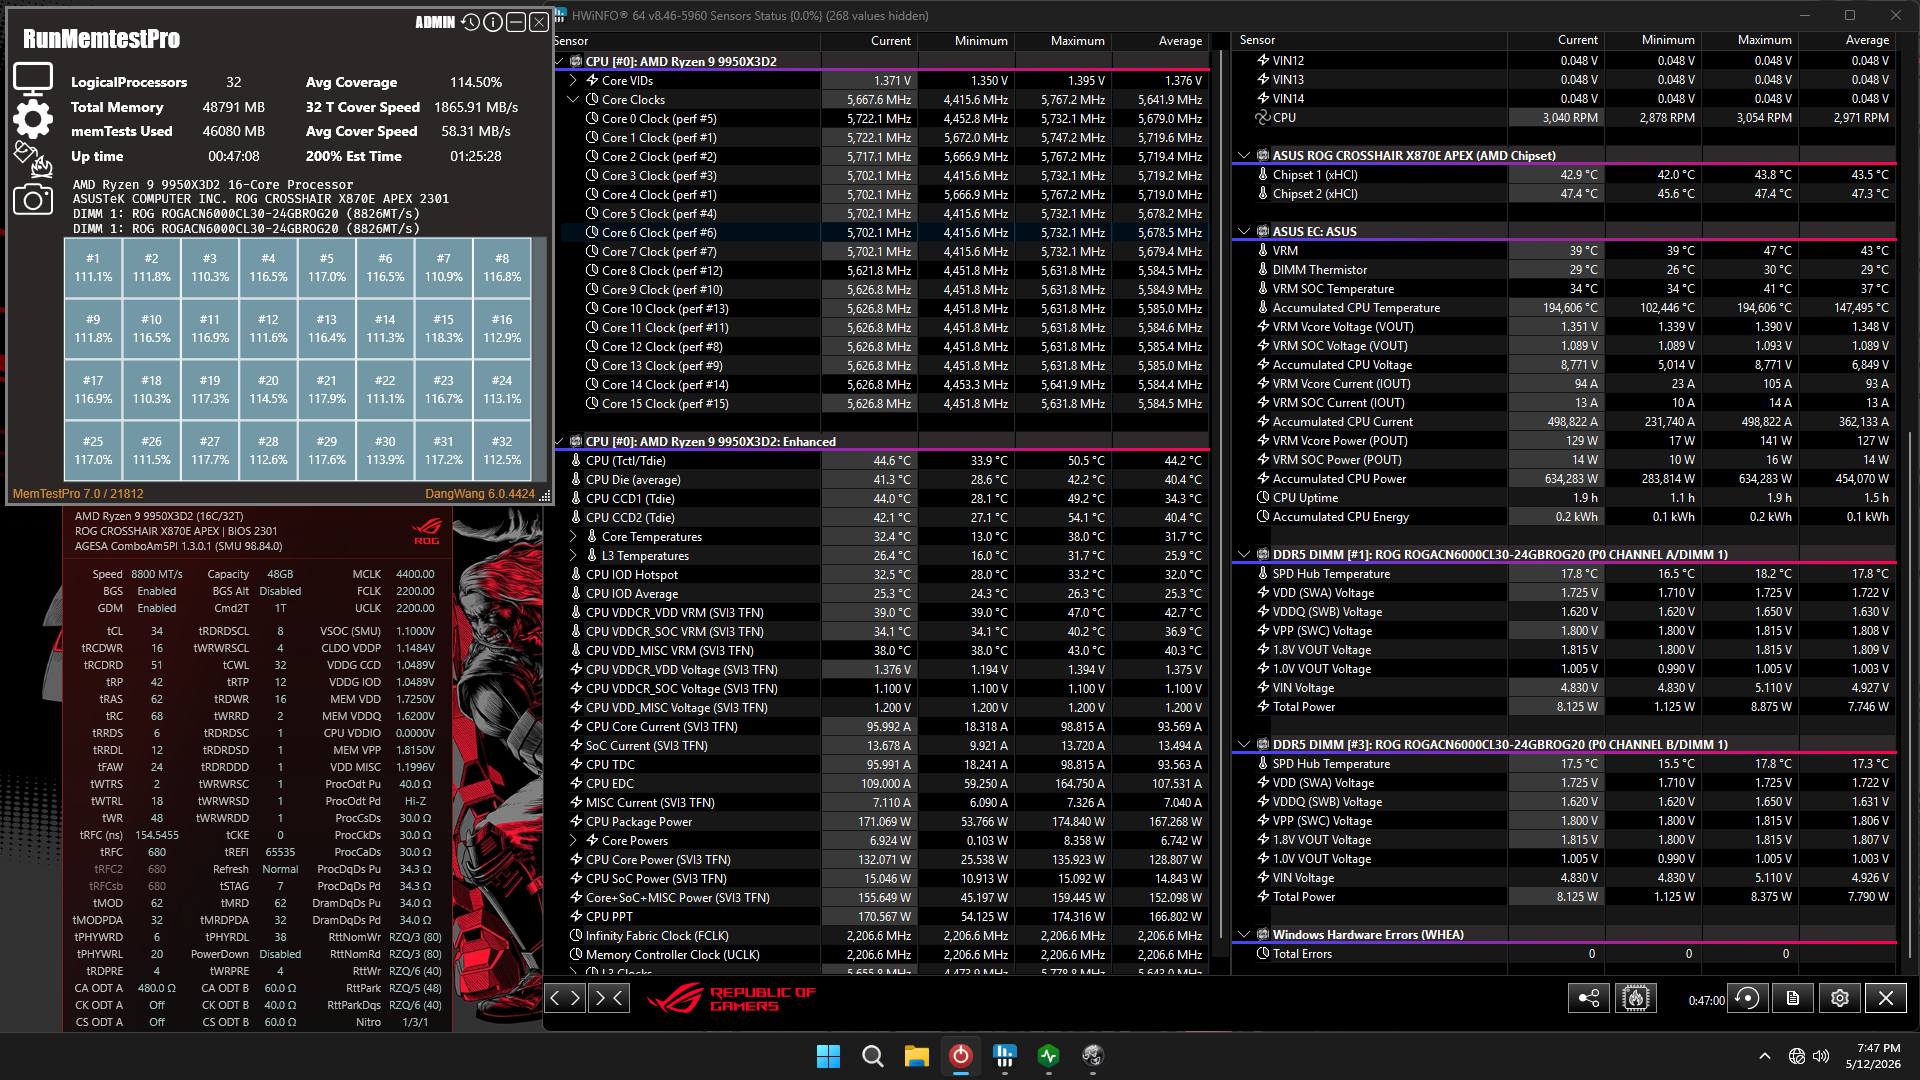Select SPD Hub Temperature under DIMM [#1]
1920x1080 pixels.
(1565, 574)
